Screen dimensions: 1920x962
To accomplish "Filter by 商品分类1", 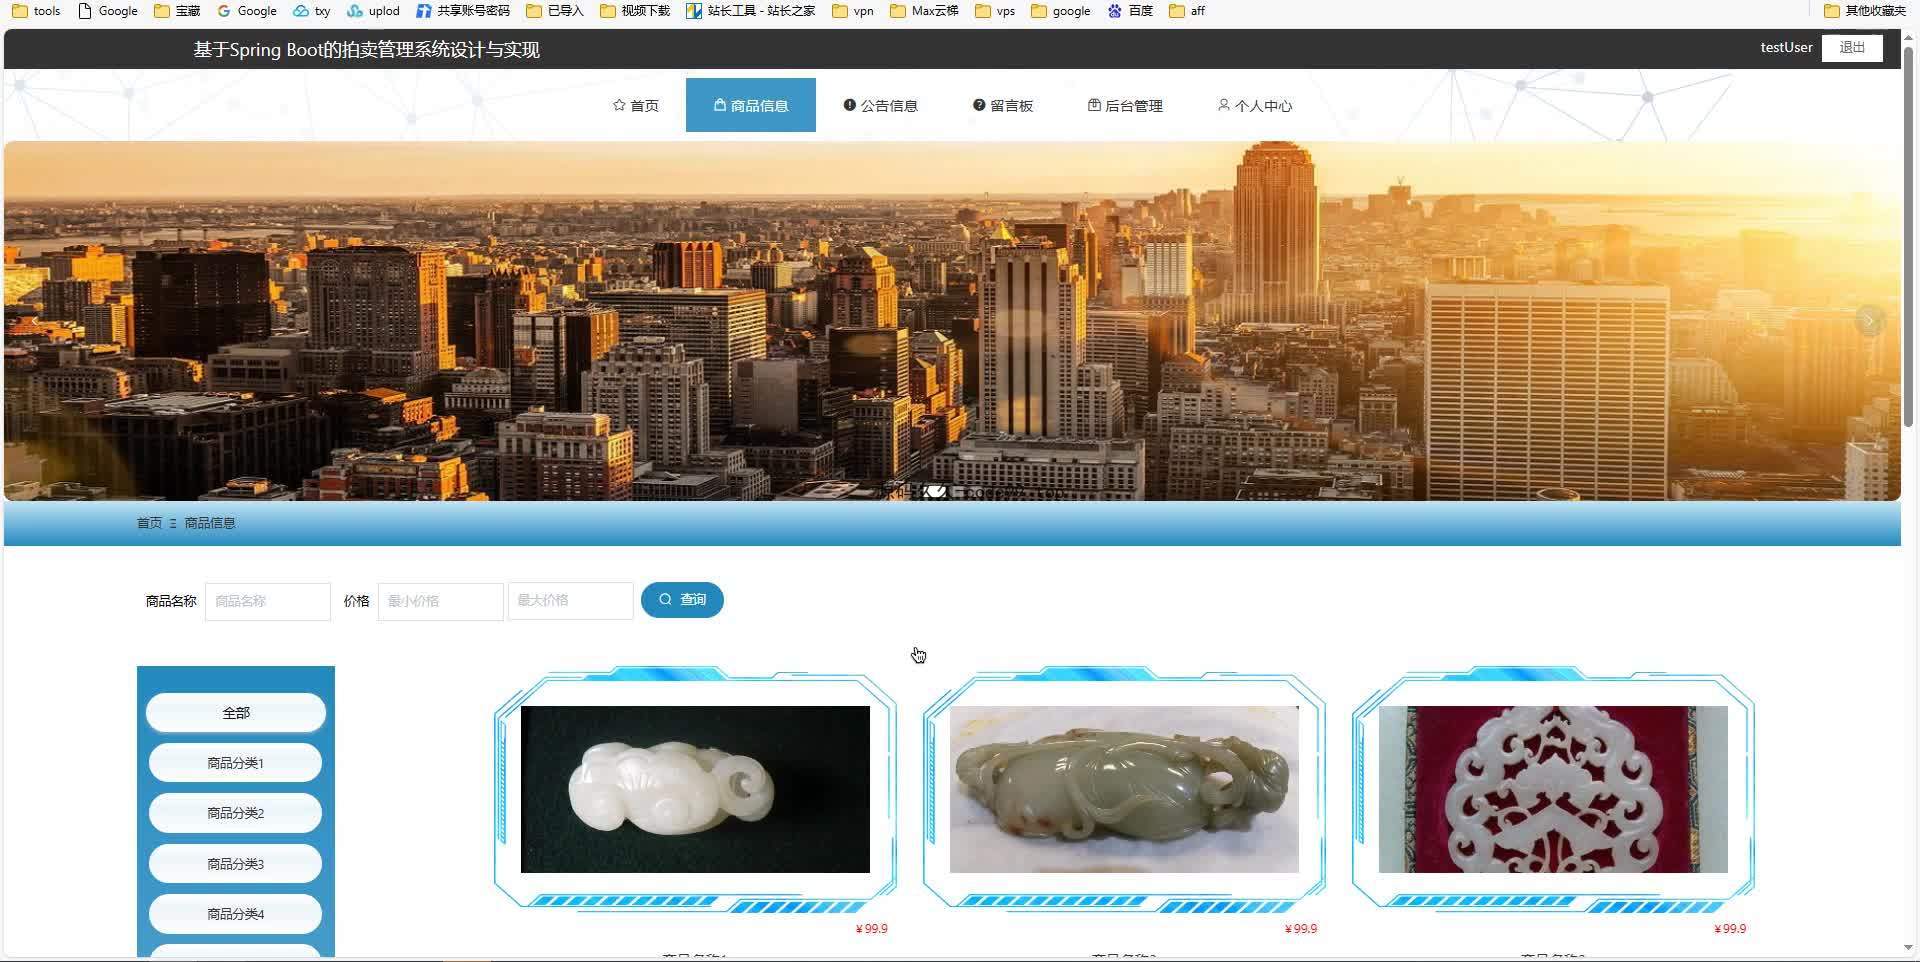I will pyautogui.click(x=236, y=763).
